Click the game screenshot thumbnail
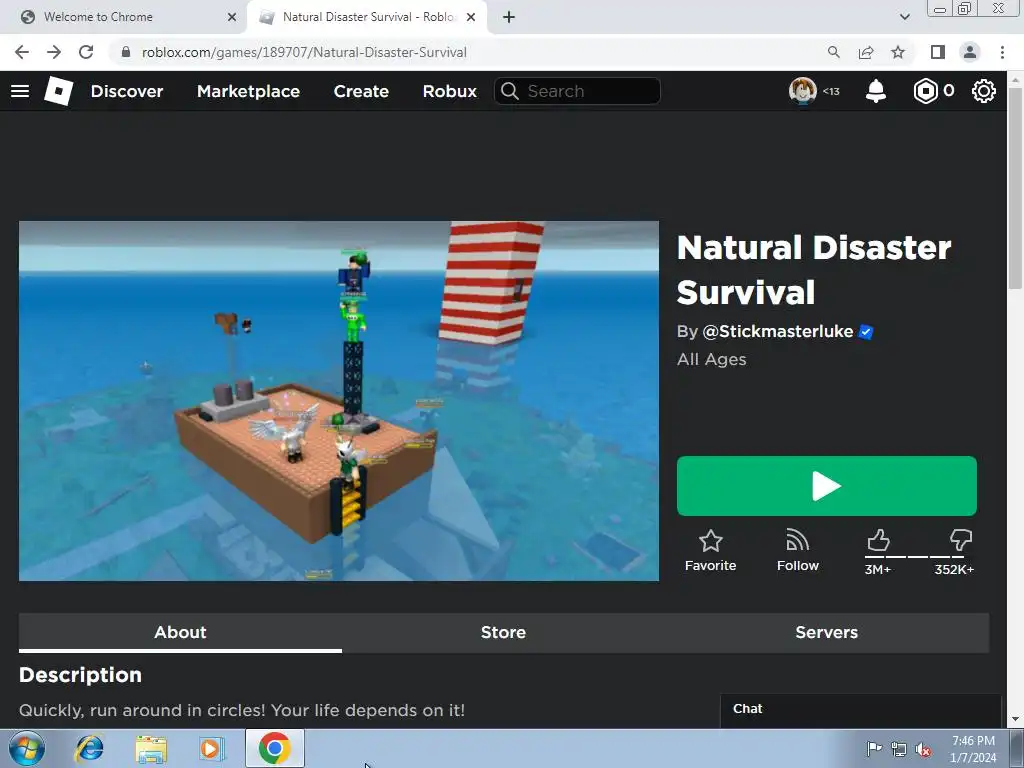 click(339, 401)
